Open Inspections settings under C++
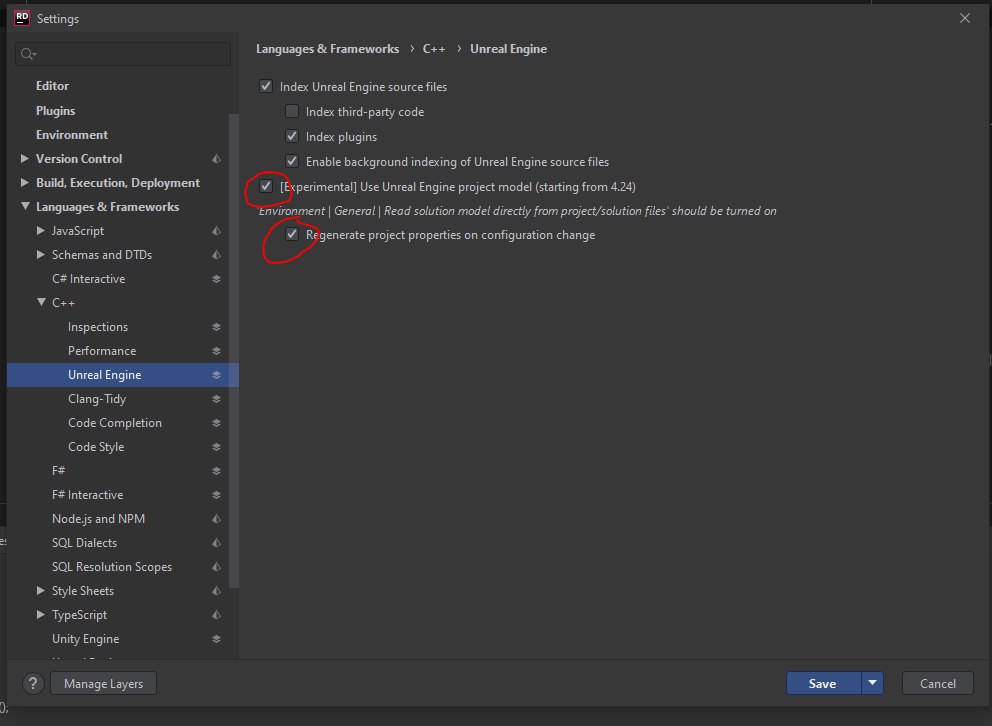Image resolution: width=992 pixels, height=726 pixels. click(x=98, y=327)
